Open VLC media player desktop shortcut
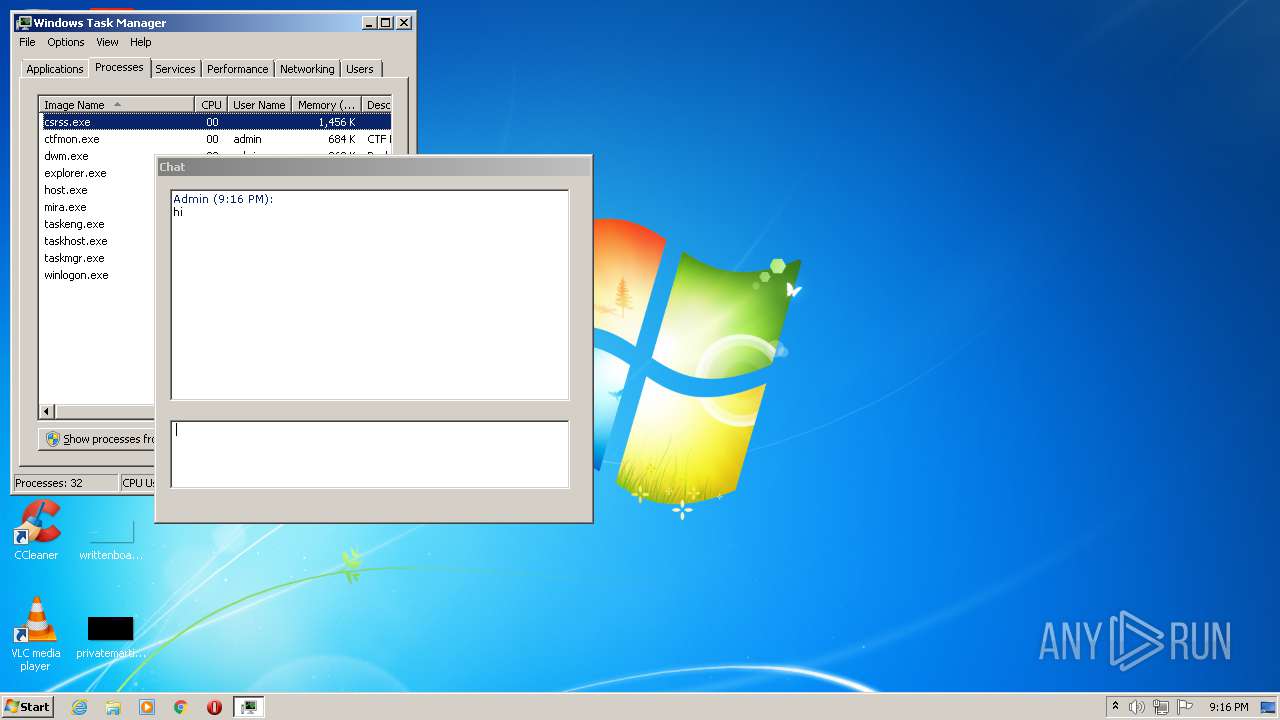The height and width of the screenshot is (720, 1280). pos(36,635)
